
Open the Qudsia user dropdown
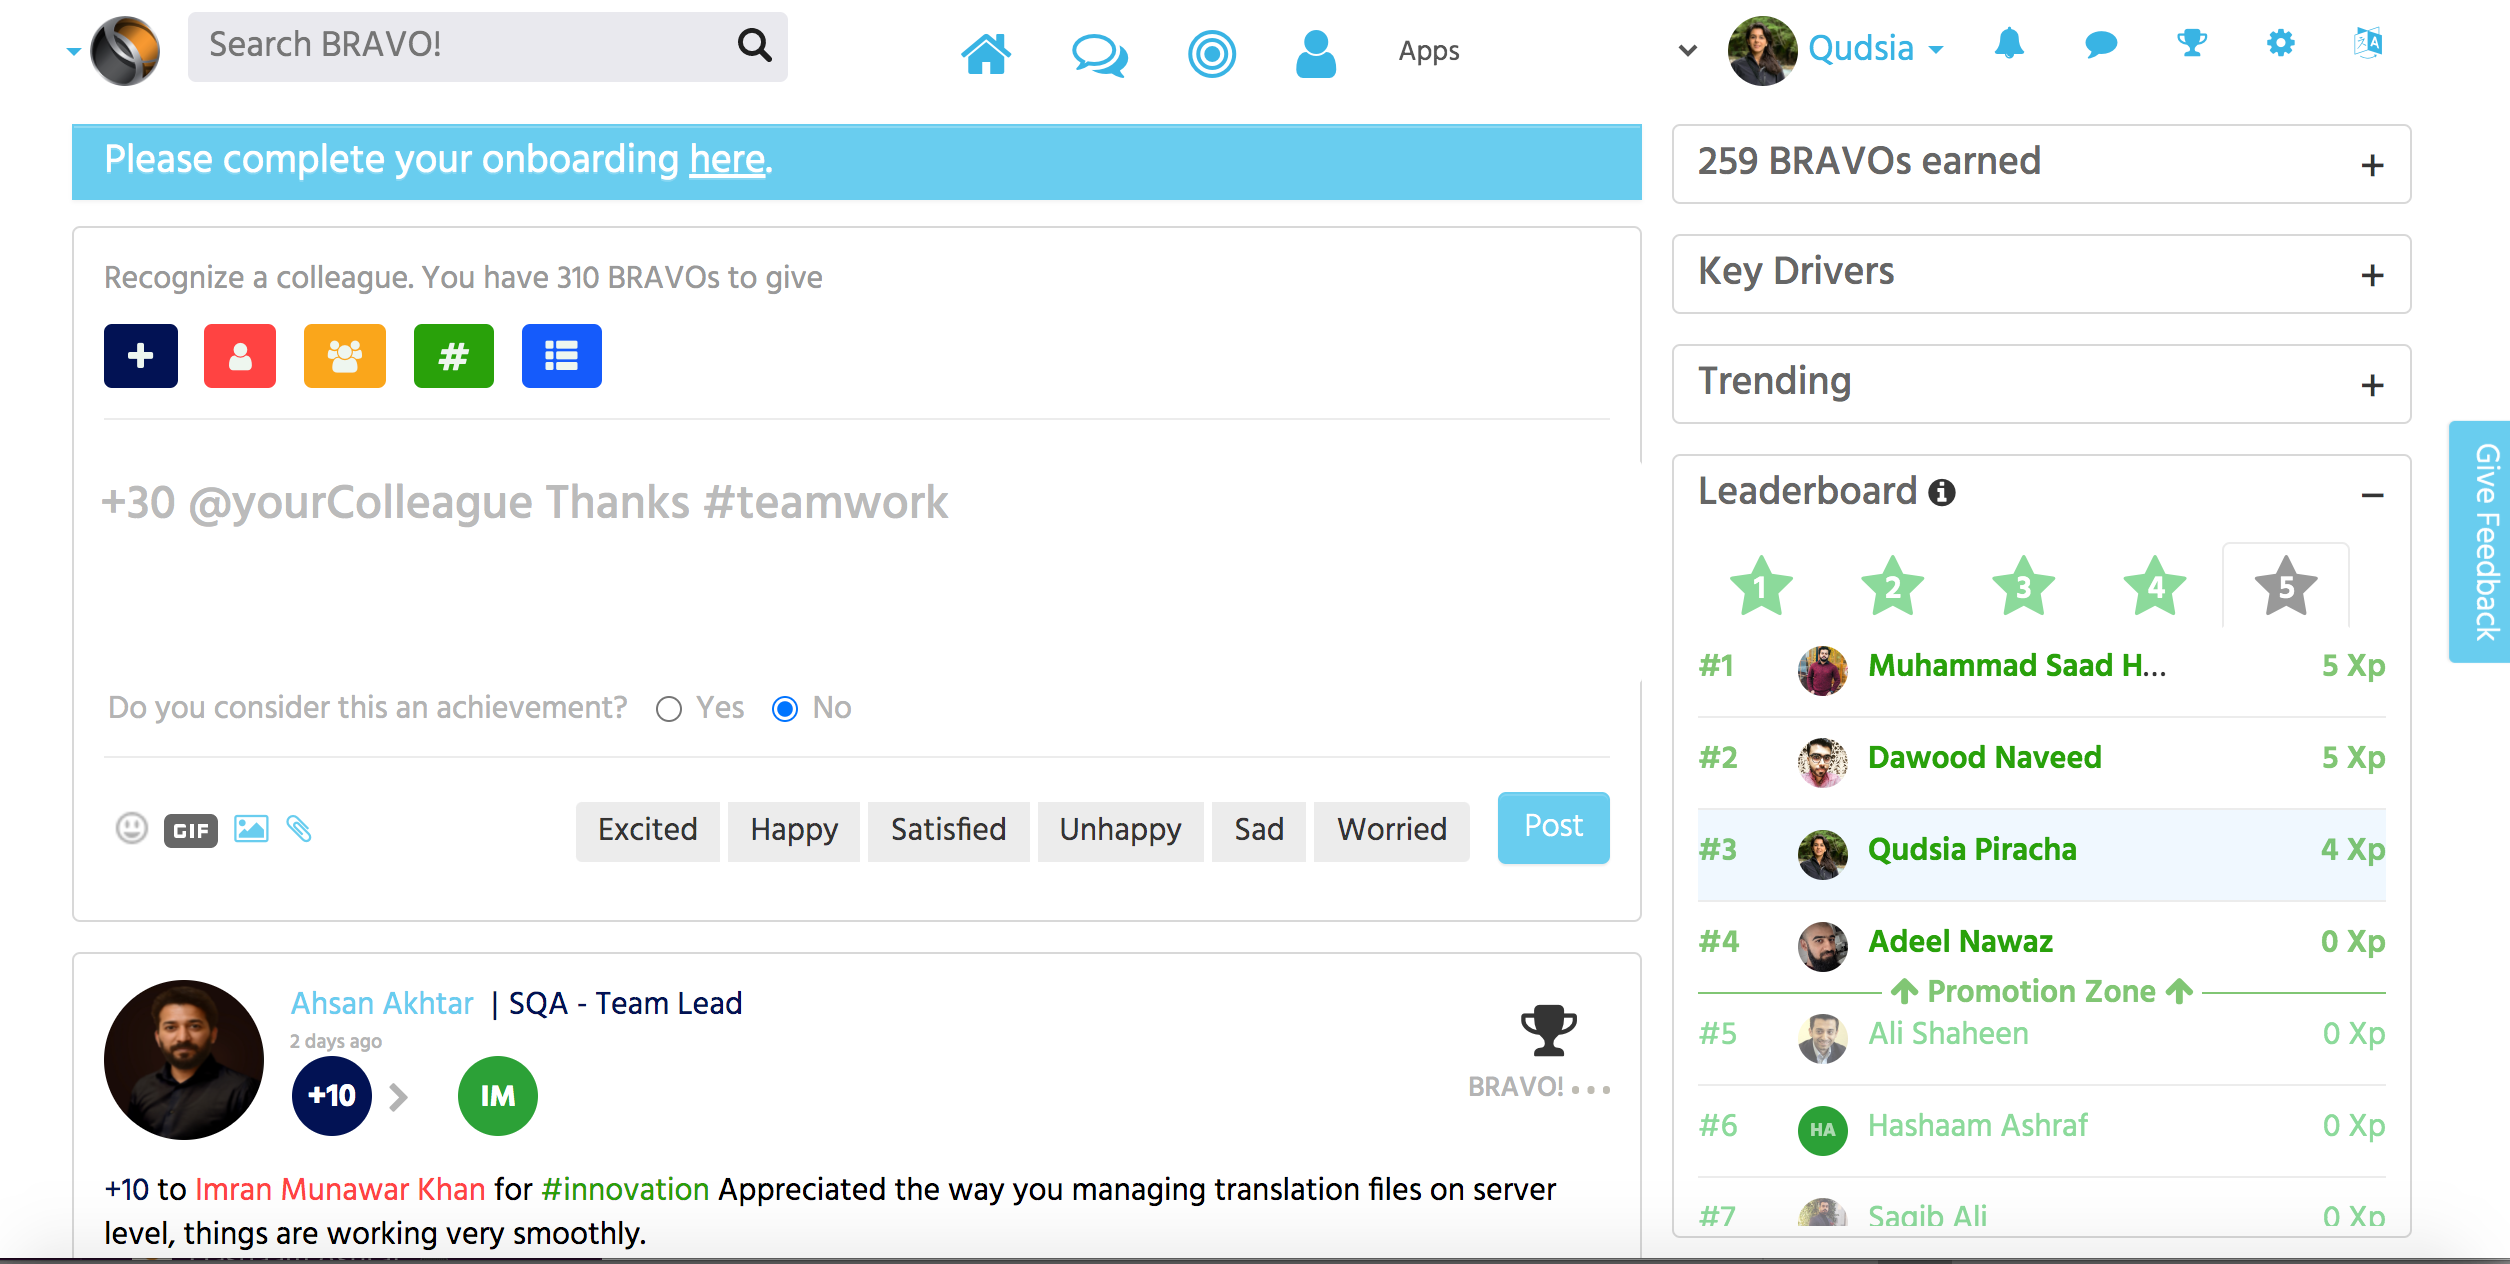click(1876, 48)
